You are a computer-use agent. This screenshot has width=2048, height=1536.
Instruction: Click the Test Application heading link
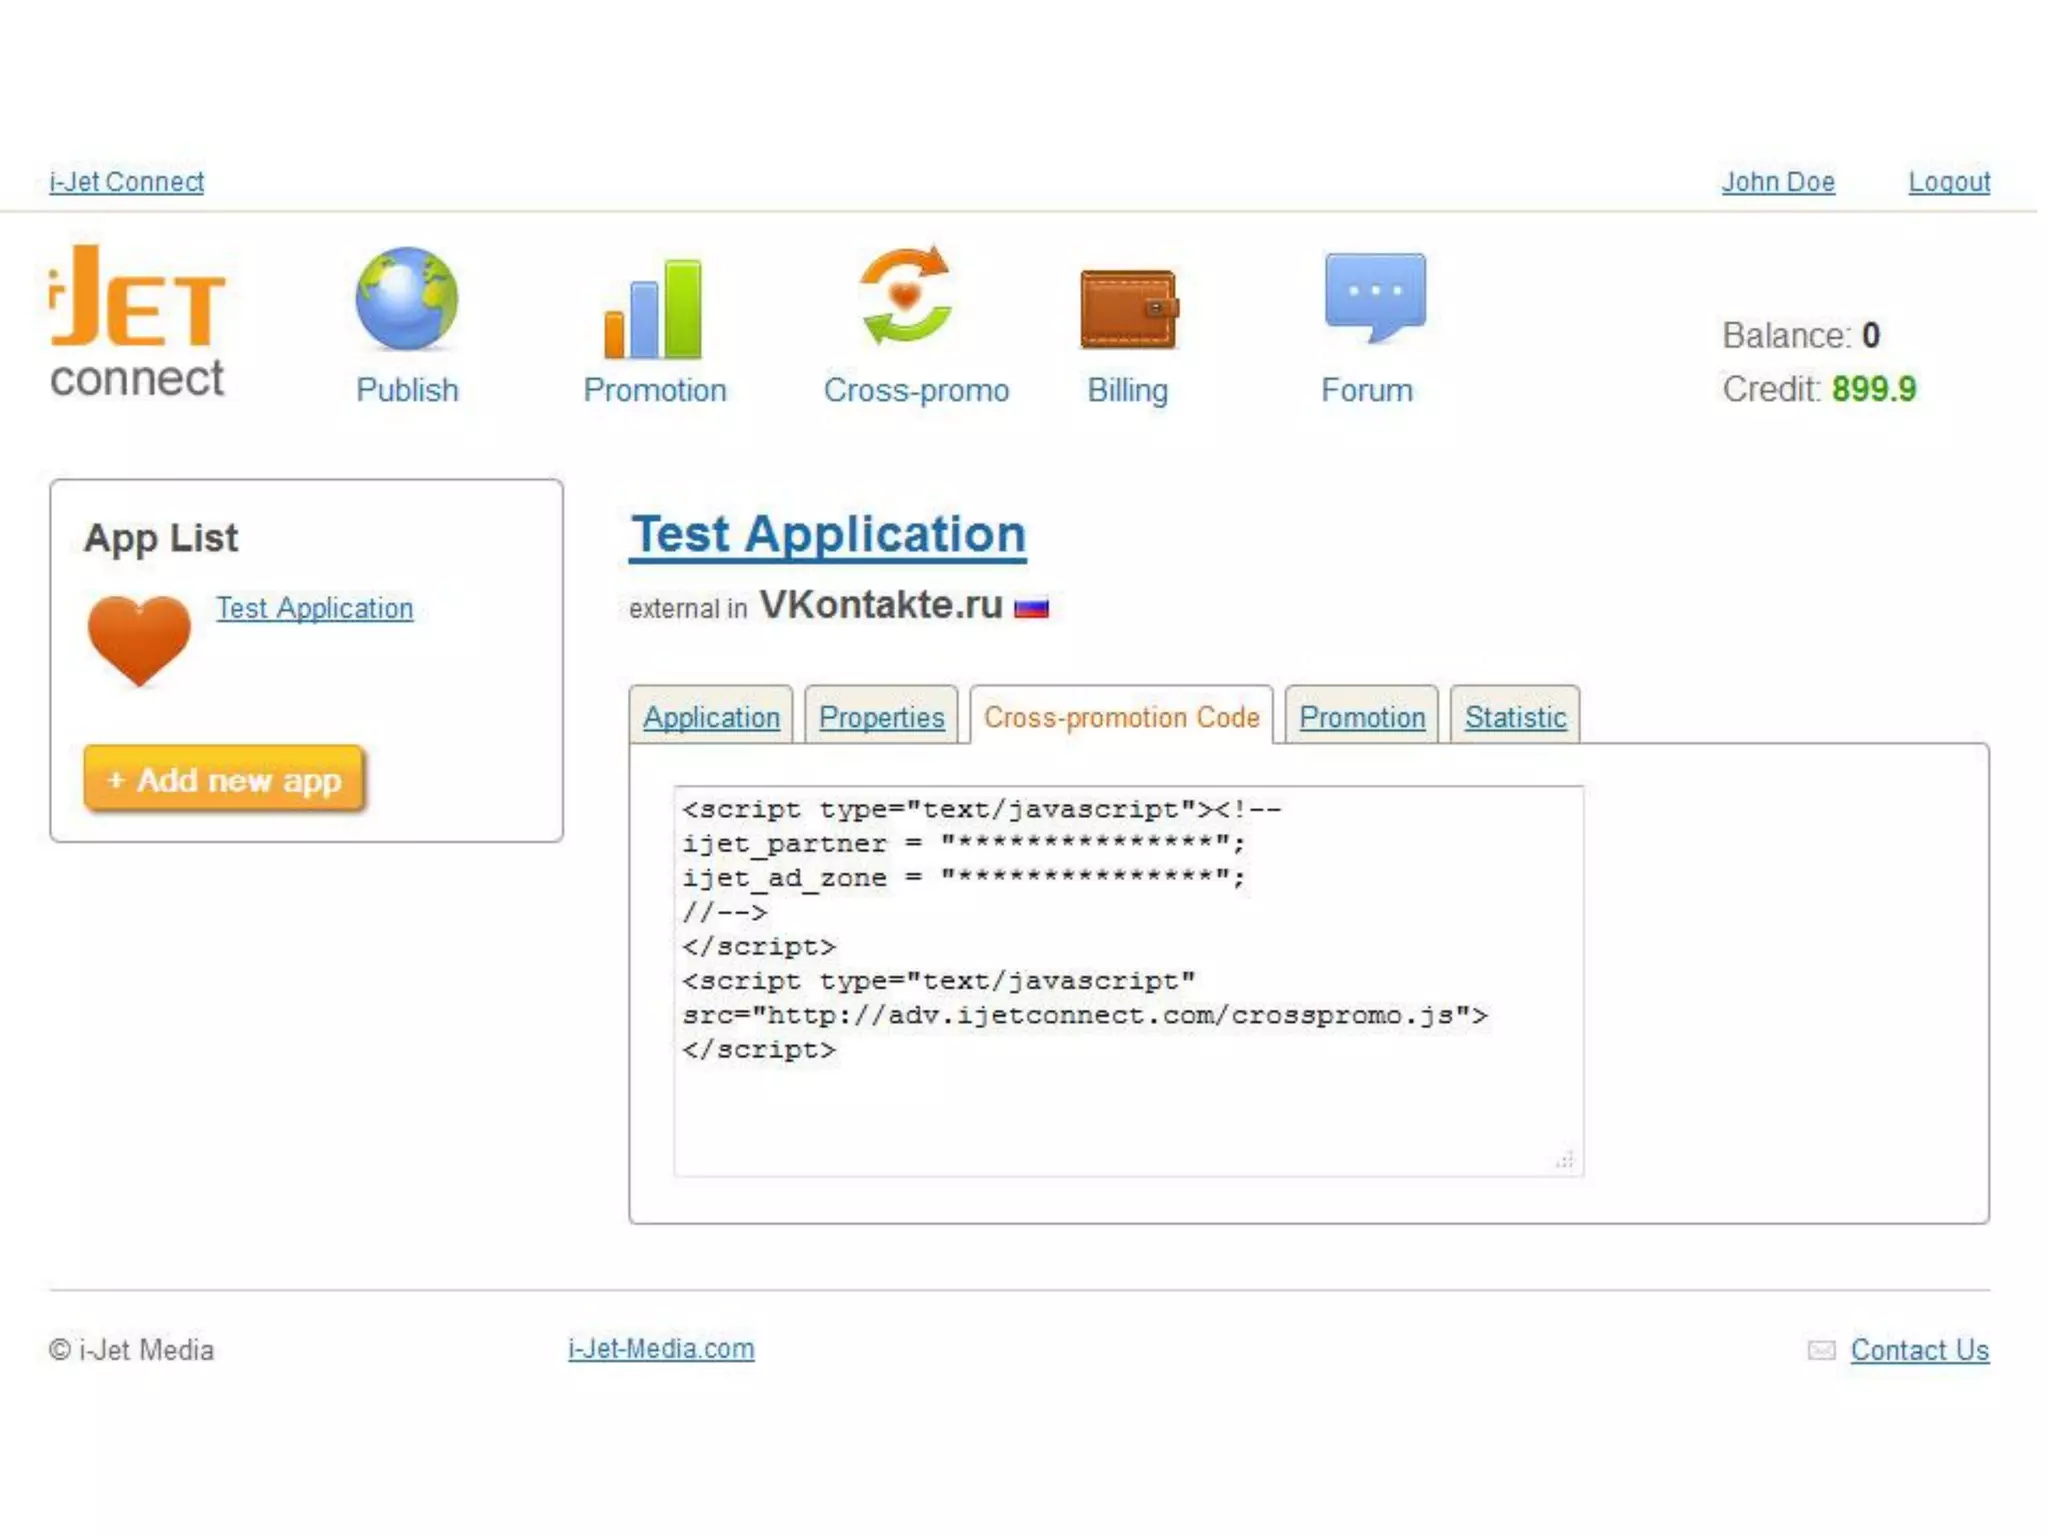828,534
